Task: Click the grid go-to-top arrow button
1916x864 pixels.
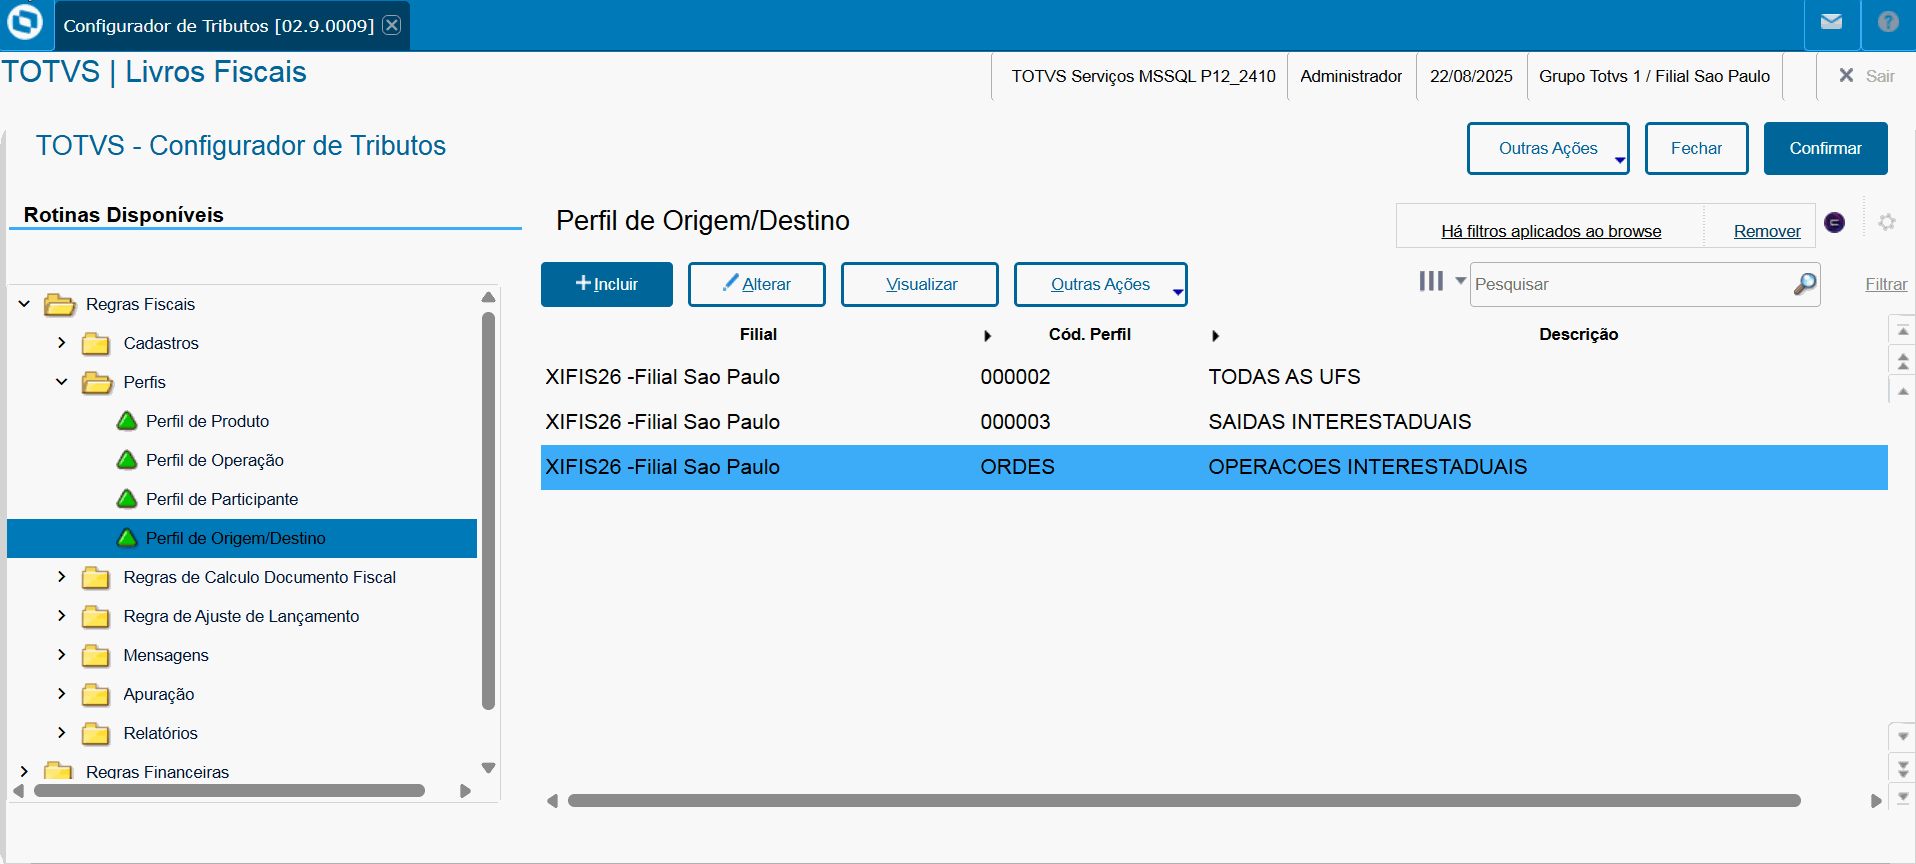Action: (x=1903, y=330)
